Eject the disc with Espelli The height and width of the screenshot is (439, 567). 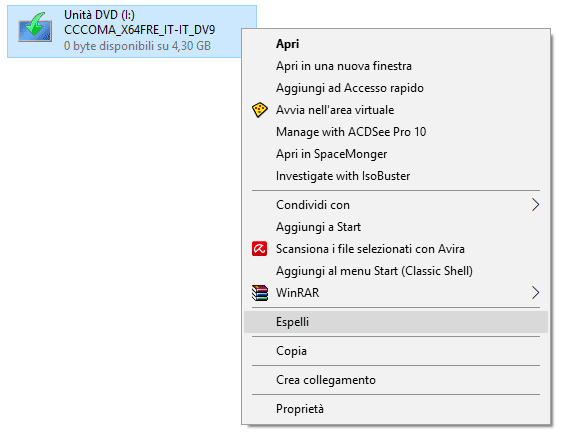click(396, 322)
